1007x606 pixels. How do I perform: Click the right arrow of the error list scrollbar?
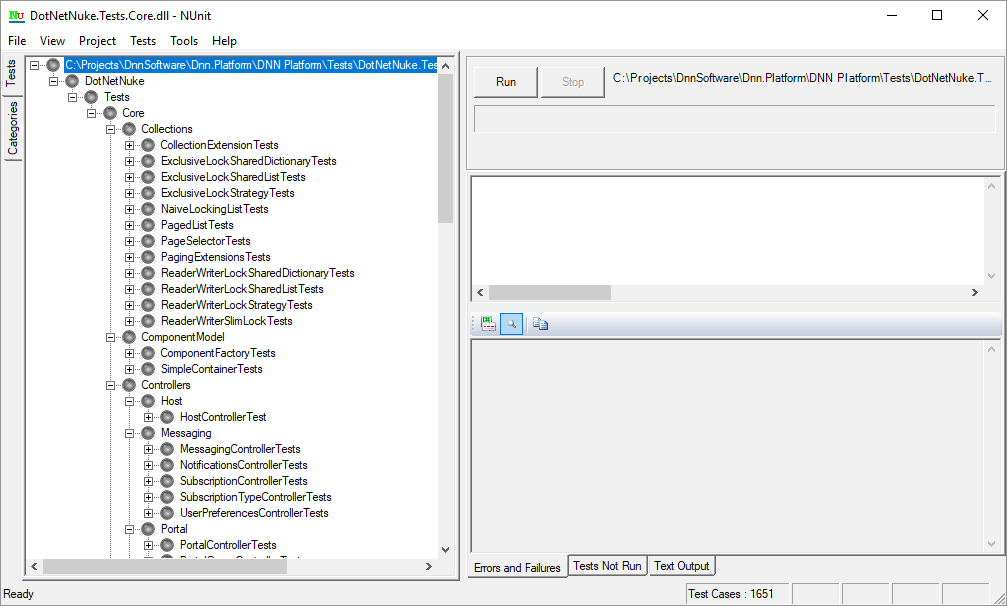pos(975,292)
